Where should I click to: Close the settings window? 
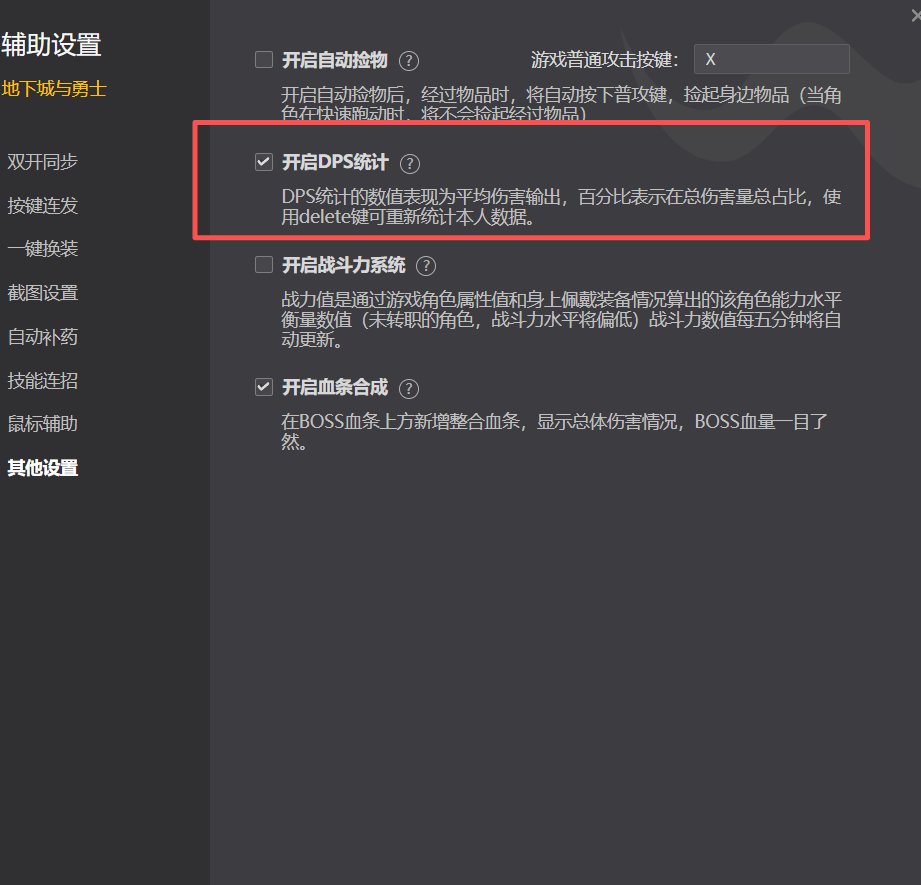[x=912, y=13]
